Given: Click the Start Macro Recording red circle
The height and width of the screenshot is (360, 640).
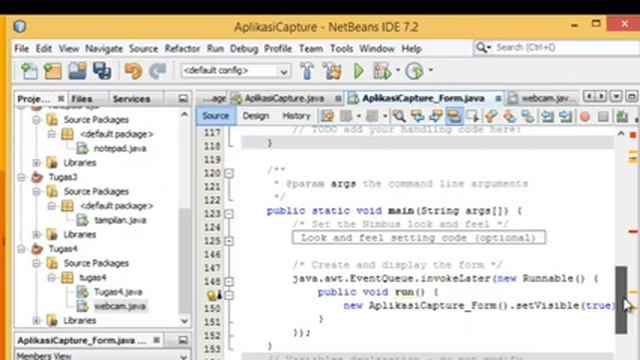Looking at the screenshot, I should (584, 117).
